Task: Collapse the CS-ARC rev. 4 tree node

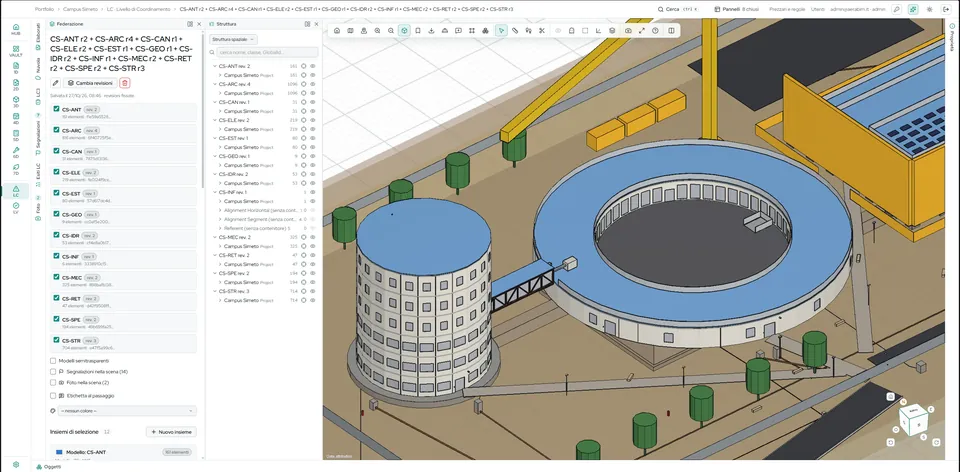Action: 214,84
